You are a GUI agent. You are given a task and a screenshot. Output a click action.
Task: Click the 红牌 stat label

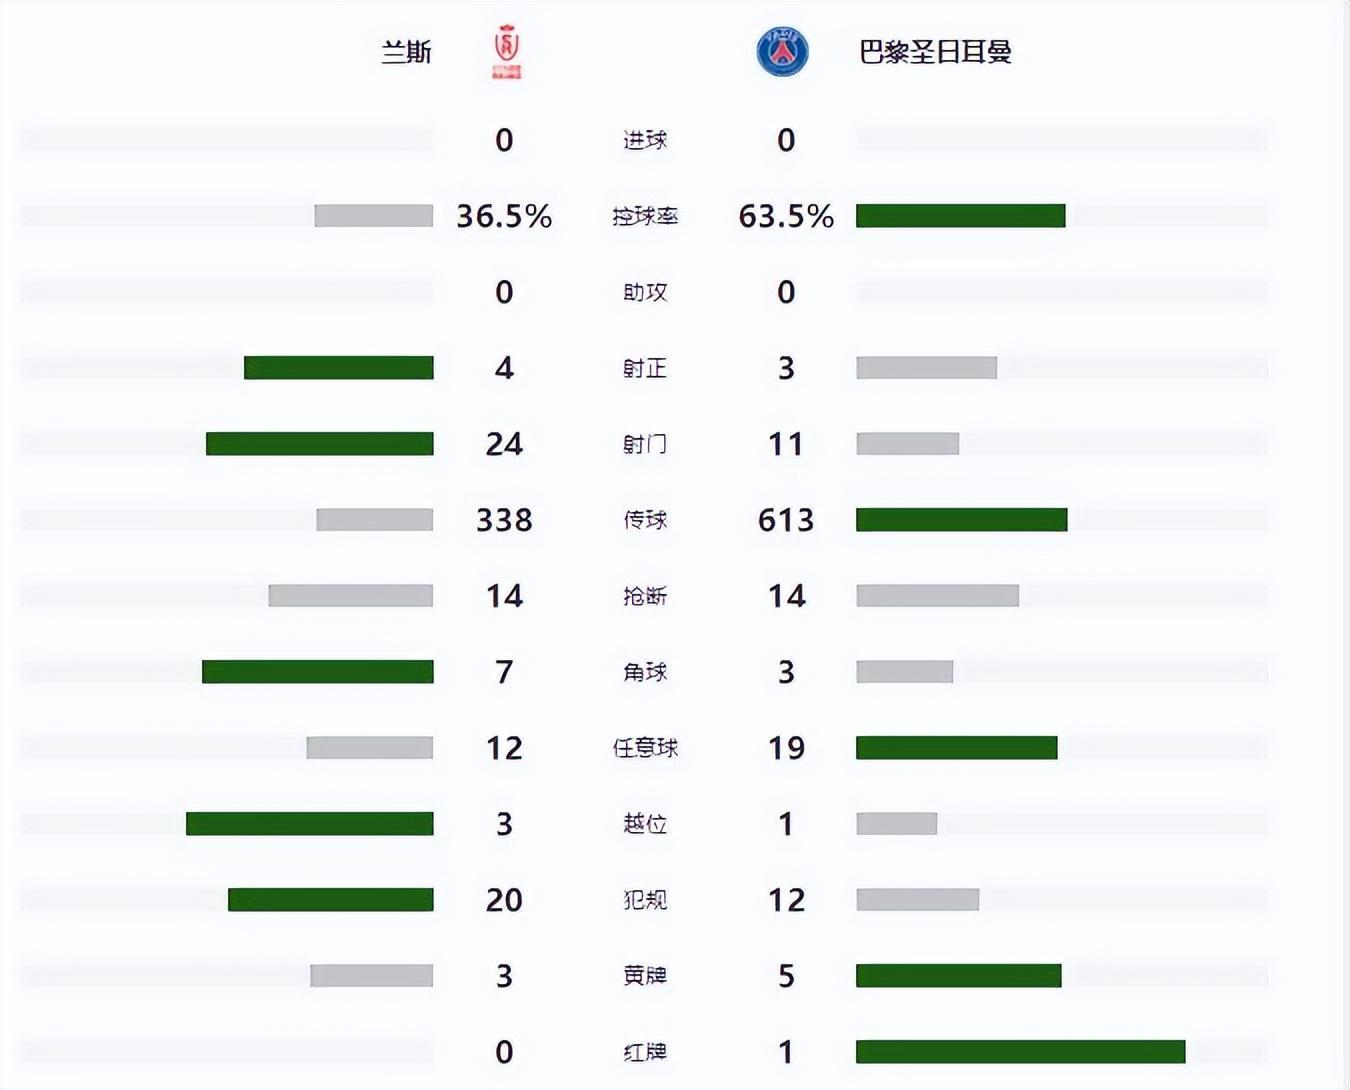tap(645, 1052)
